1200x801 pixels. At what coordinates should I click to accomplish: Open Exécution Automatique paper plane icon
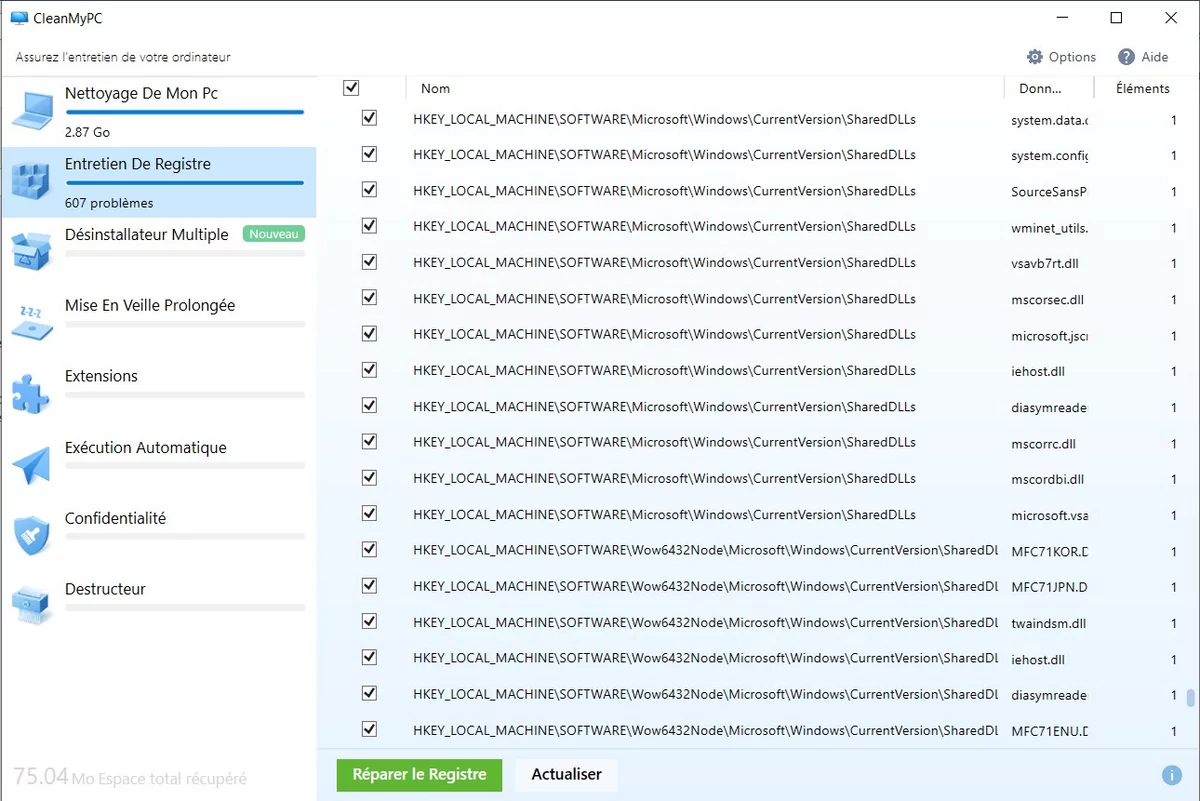(32, 465)
